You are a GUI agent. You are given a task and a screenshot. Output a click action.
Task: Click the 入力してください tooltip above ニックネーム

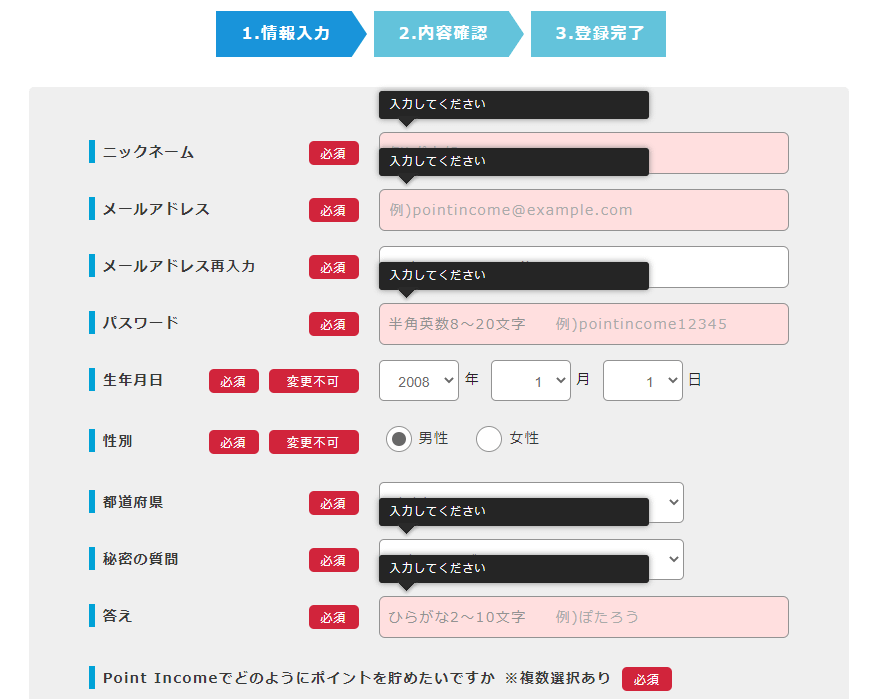(x=513, y=104)
